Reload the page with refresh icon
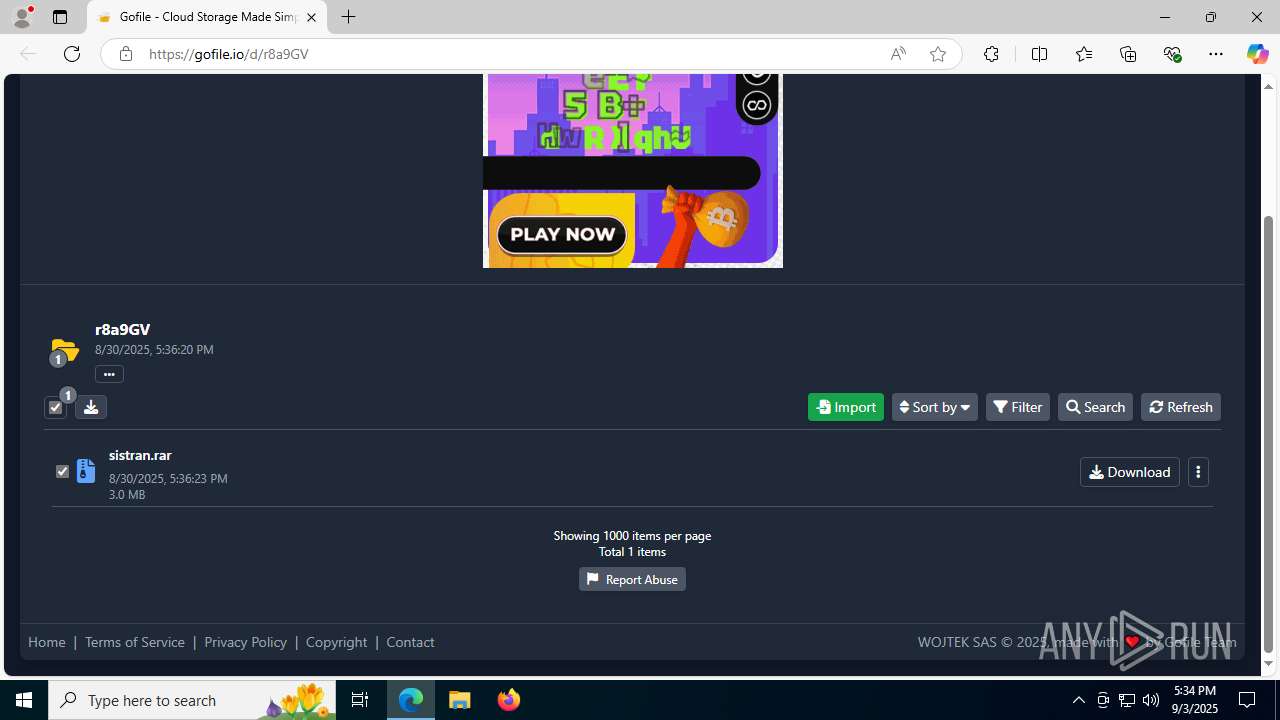Image resolution: width=1280 pixels, height=720 pixels. (x=72, y=54)
